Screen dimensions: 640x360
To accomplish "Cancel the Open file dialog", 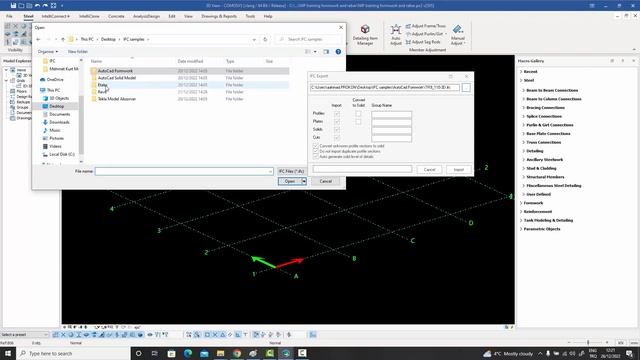I will point(326,181).
